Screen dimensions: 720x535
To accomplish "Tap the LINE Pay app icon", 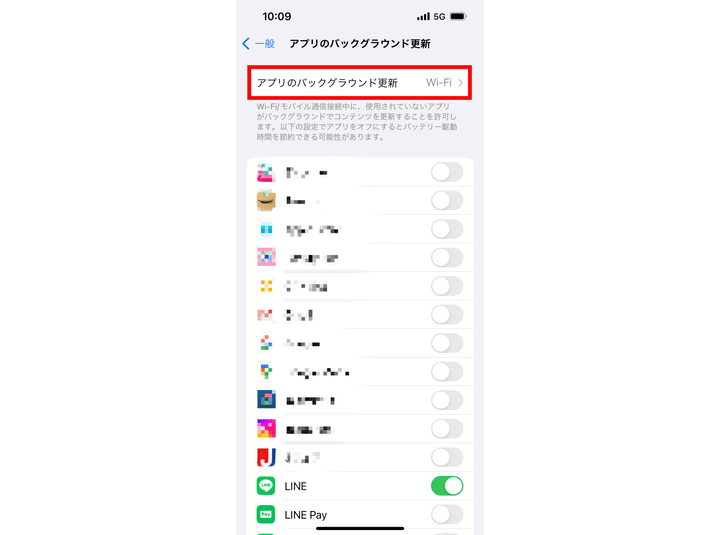I will pos(266,514).
